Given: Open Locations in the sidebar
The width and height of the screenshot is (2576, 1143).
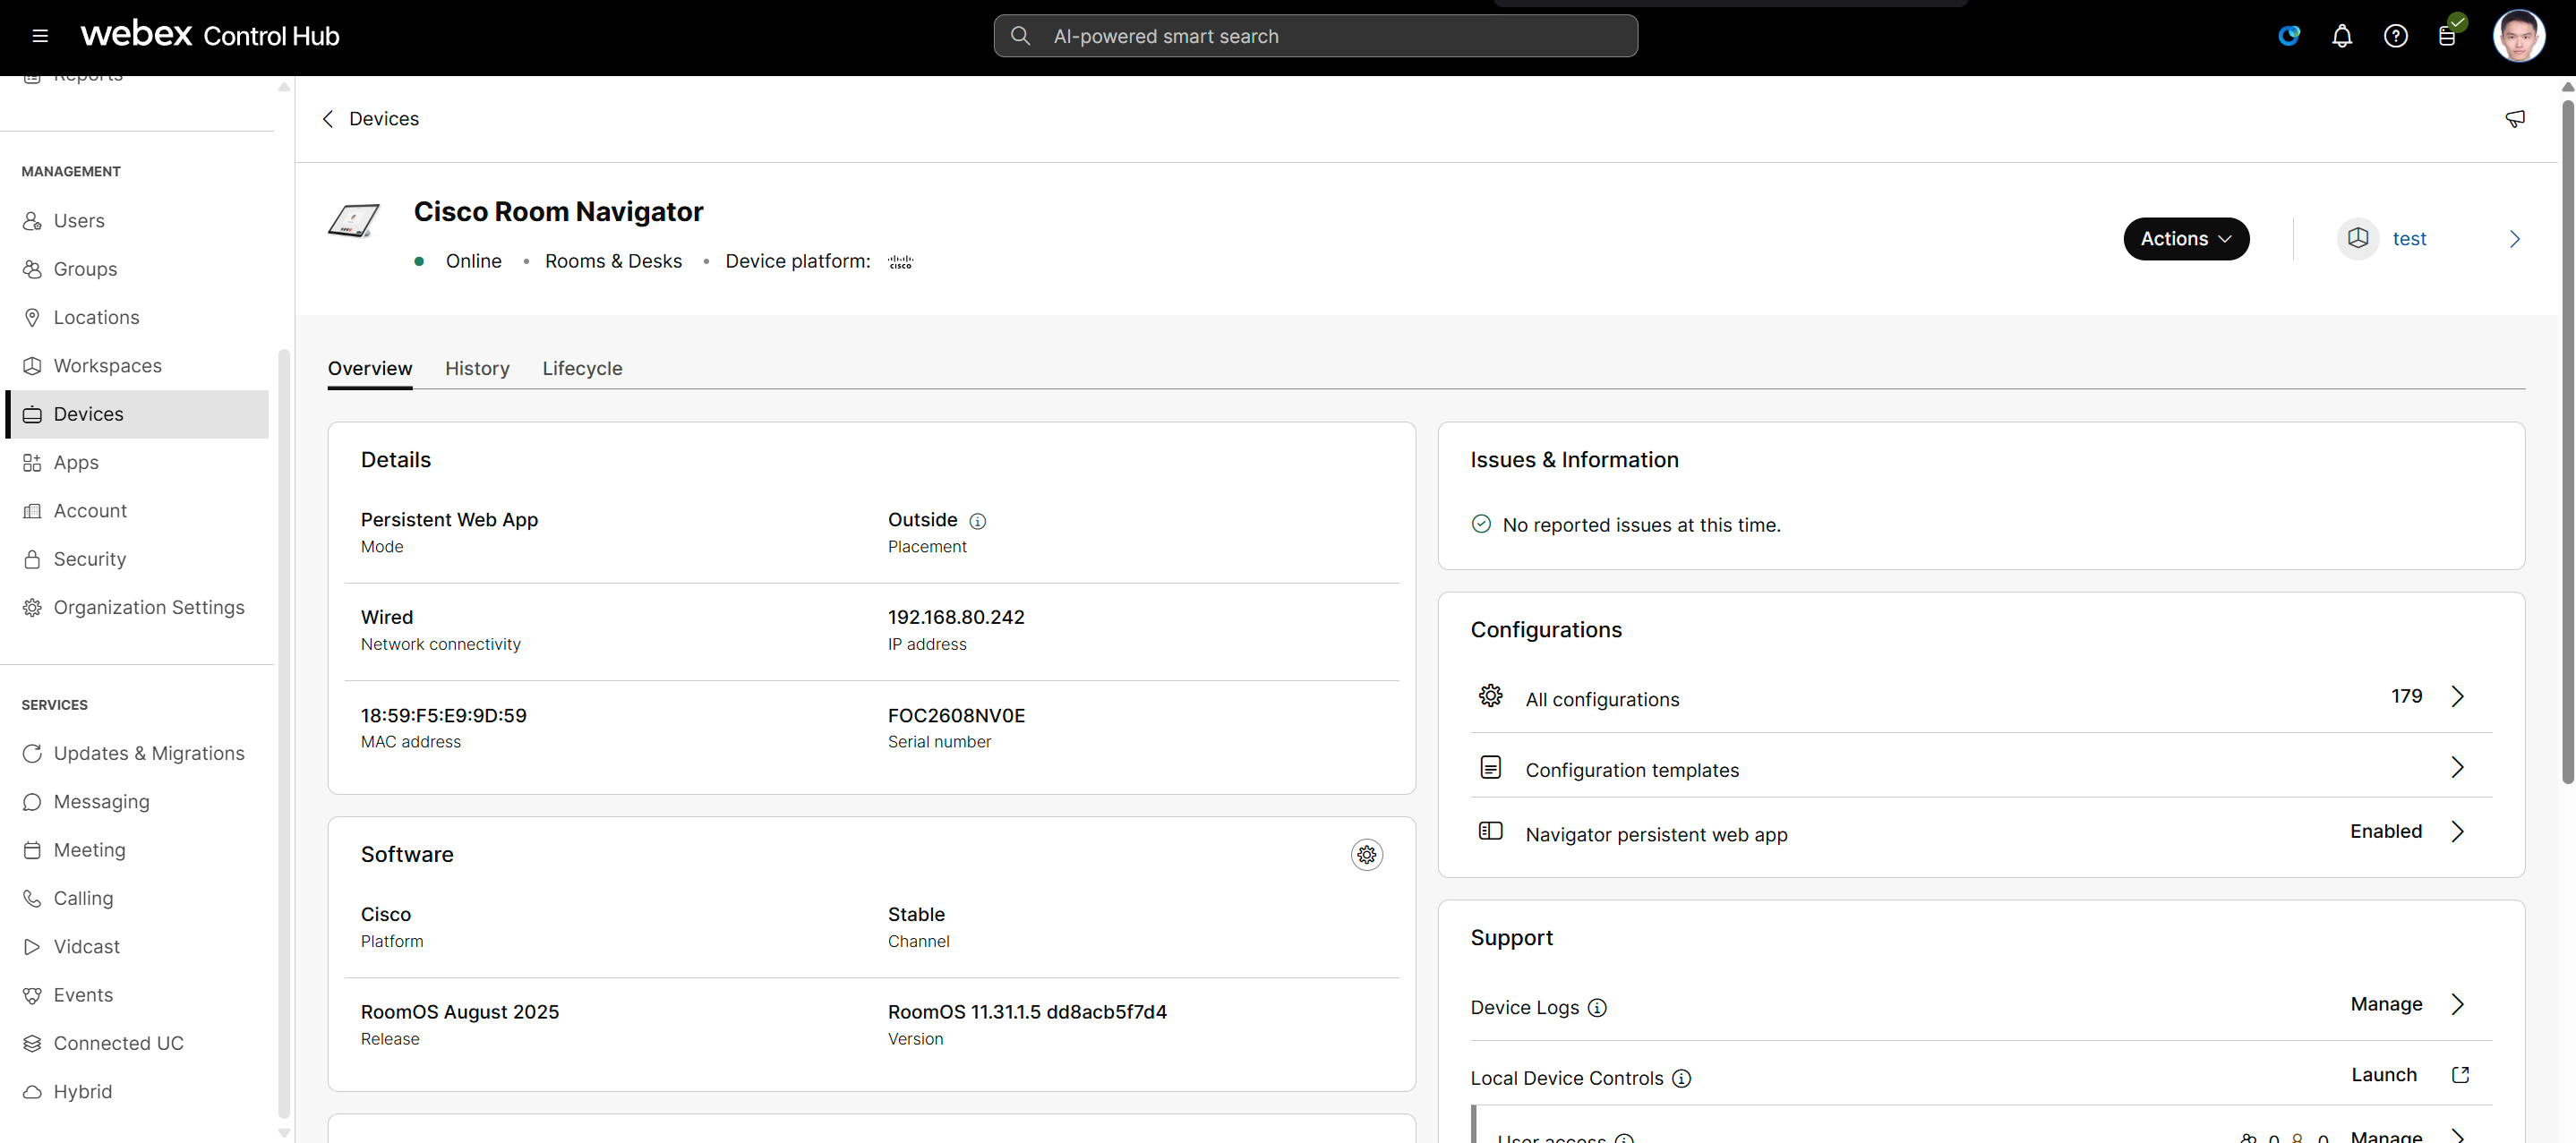Looking at the screenshot, I should coord(137,318).
